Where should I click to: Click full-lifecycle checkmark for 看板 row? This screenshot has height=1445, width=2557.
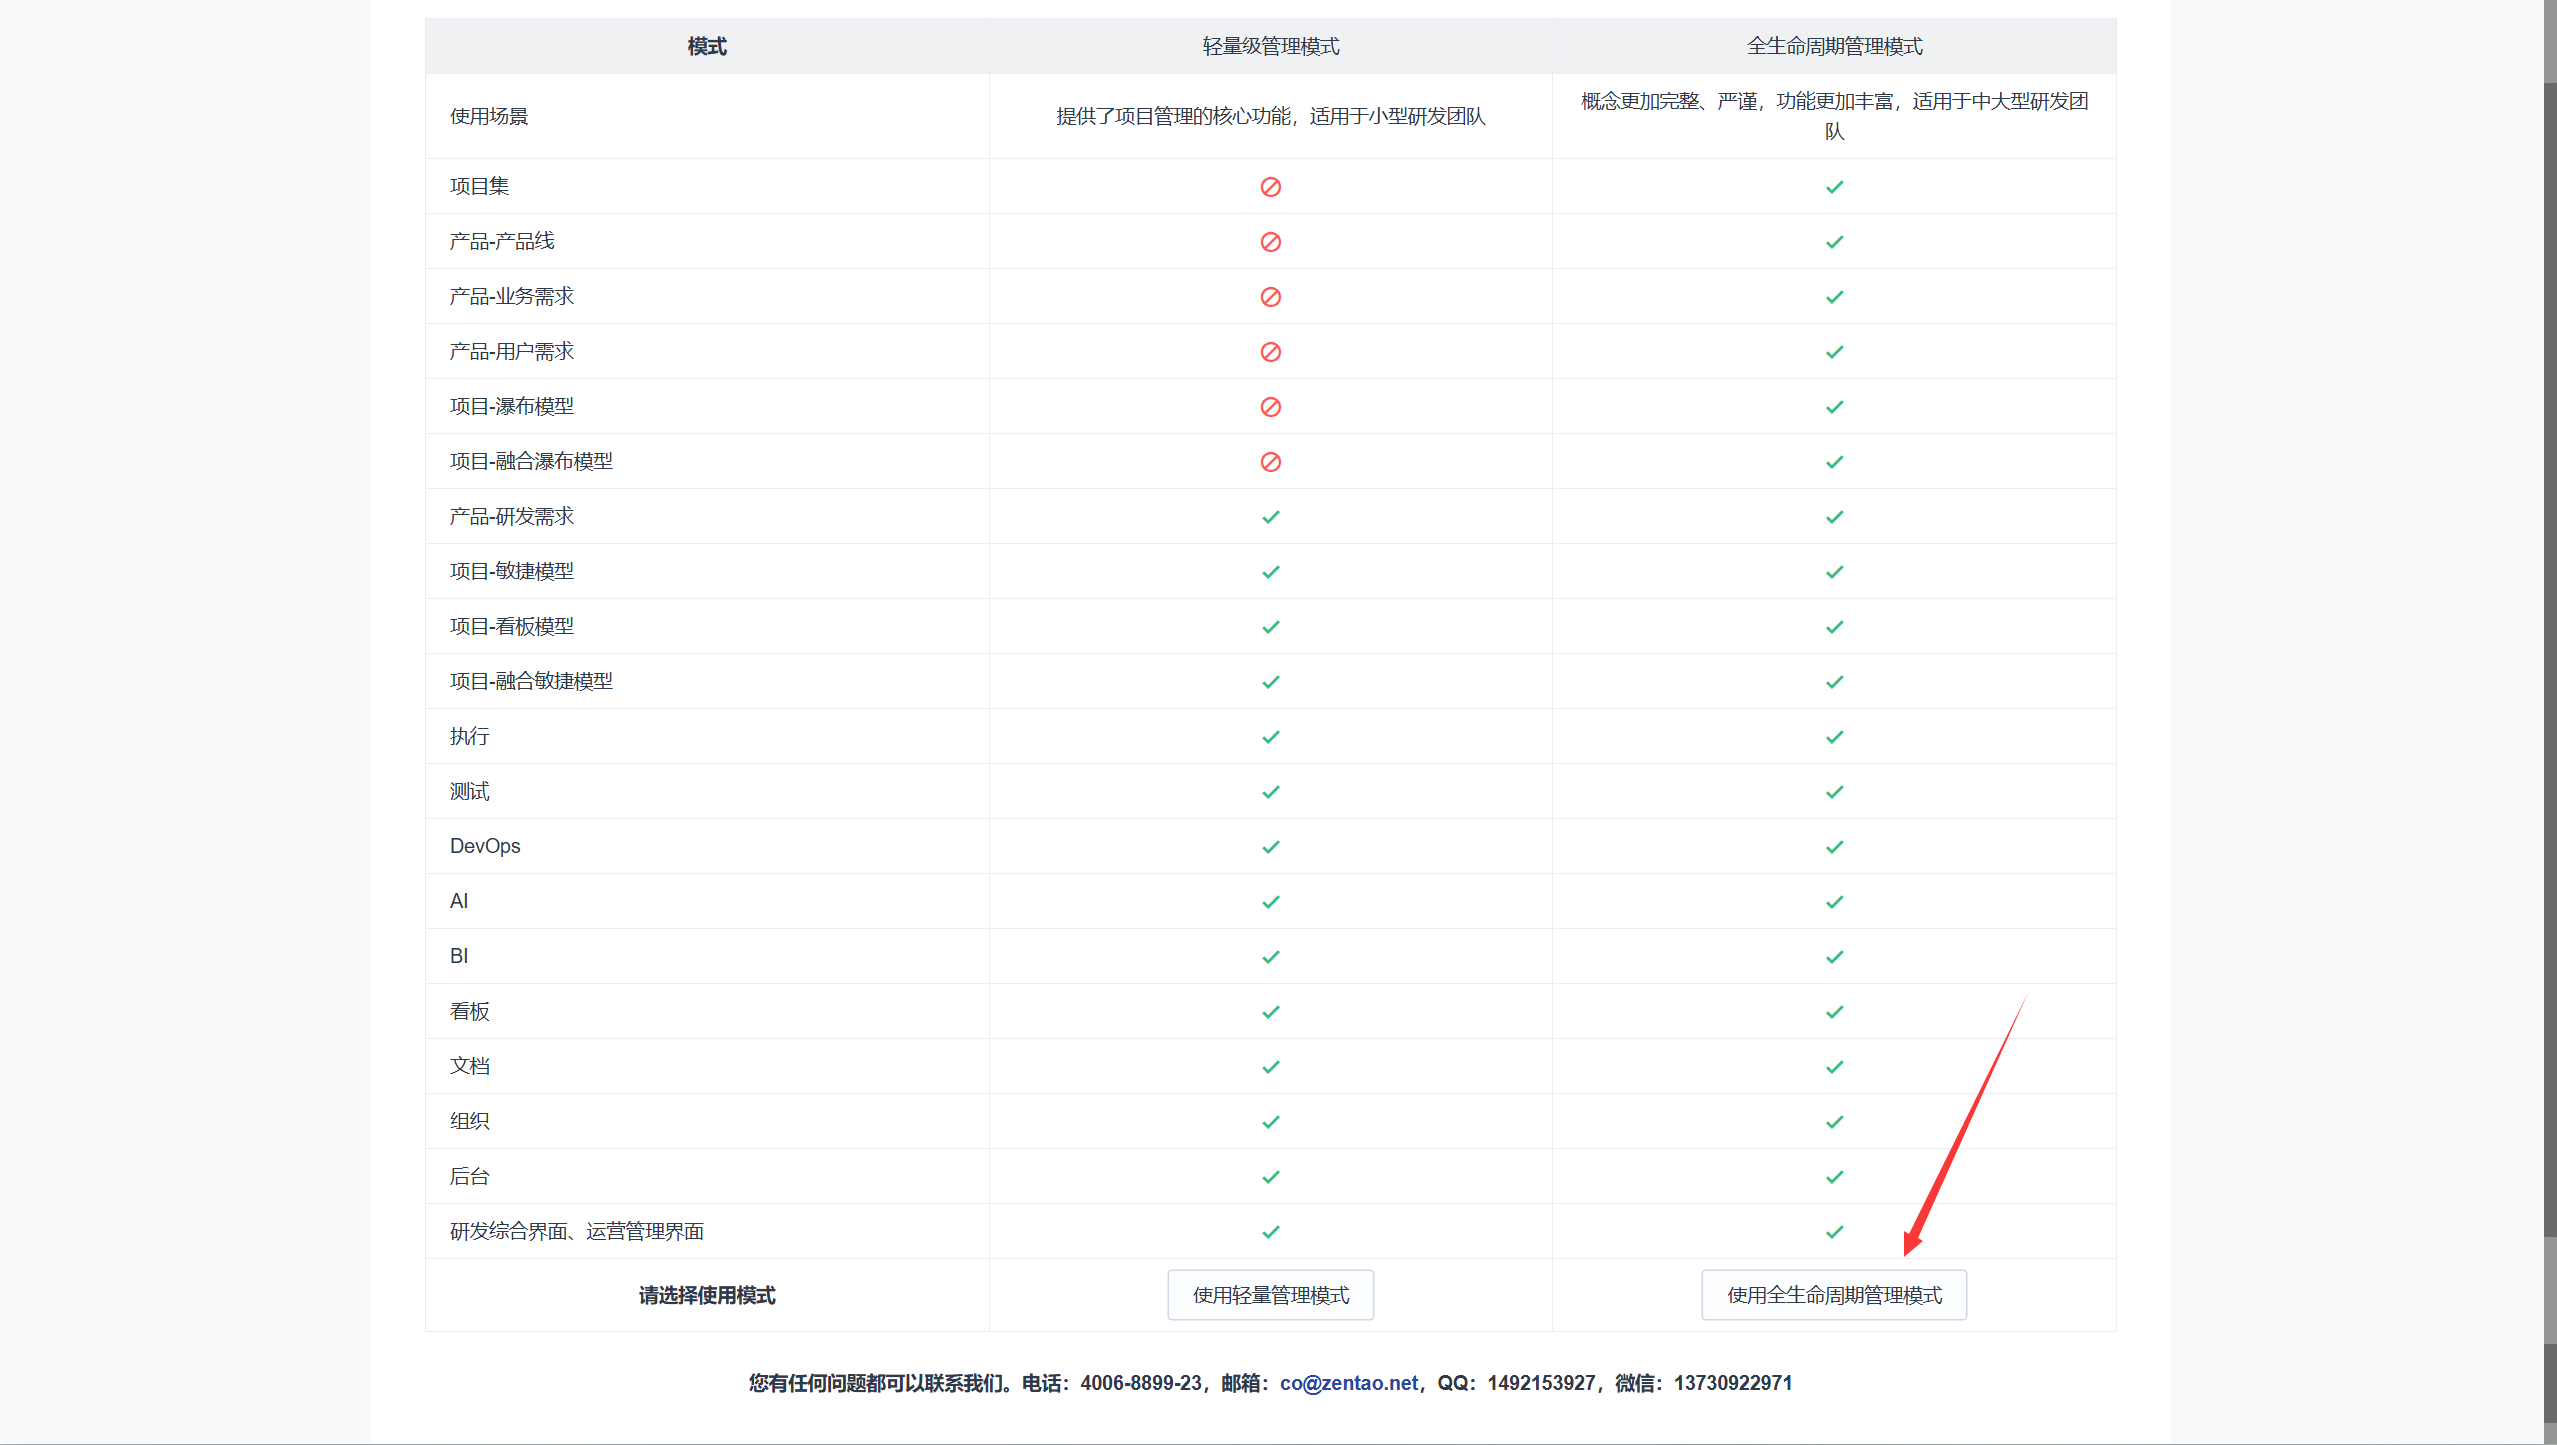(1834, 1012)
